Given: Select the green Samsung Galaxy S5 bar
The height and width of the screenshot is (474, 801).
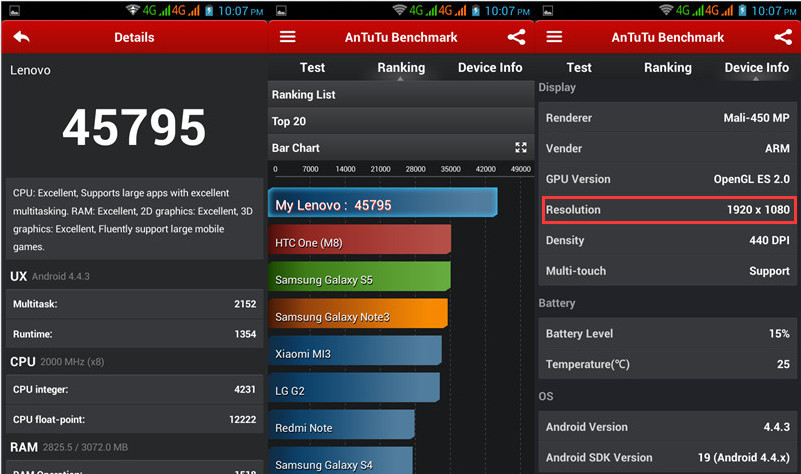Looking at the screenshot, I should [360, 280].
